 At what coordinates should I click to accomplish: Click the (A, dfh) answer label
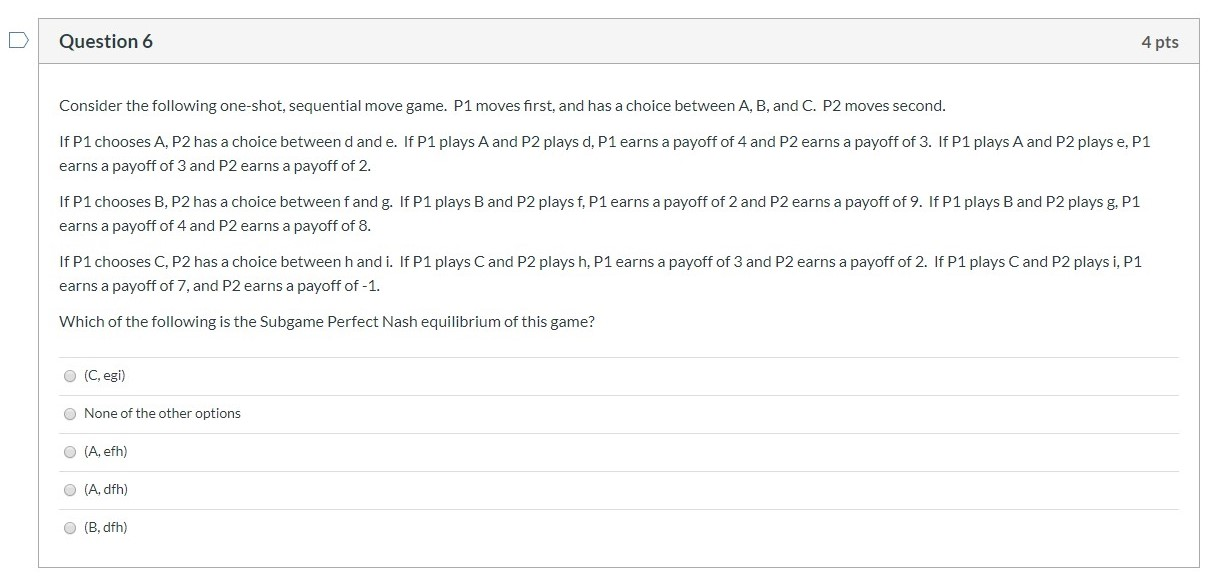105,489
